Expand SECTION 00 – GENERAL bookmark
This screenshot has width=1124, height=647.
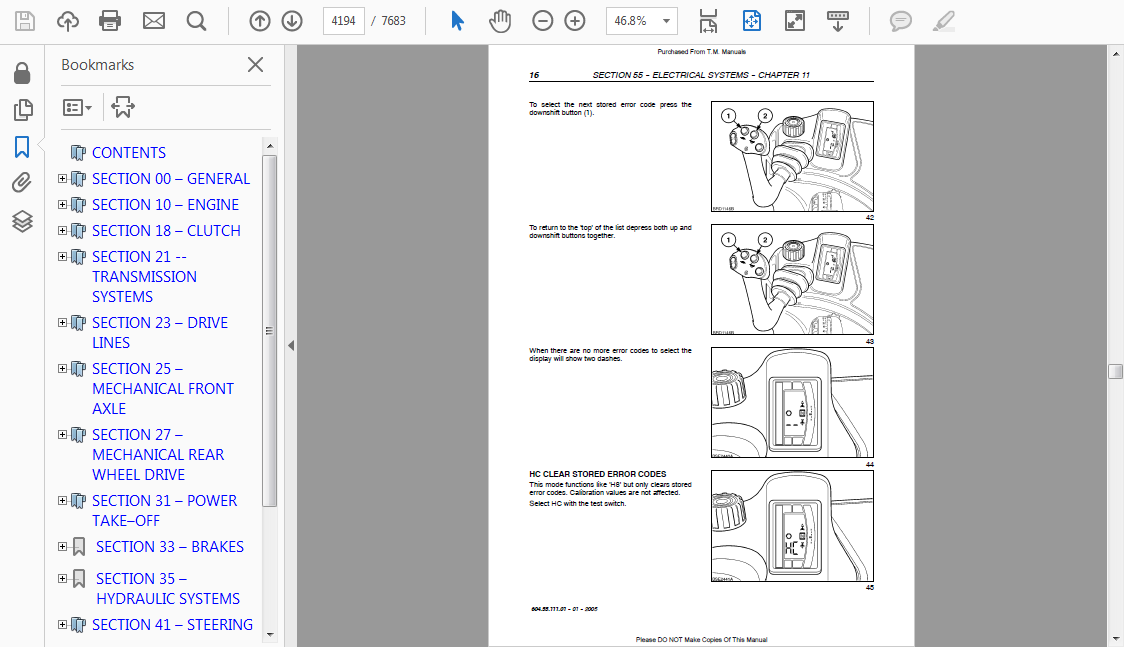62,178
